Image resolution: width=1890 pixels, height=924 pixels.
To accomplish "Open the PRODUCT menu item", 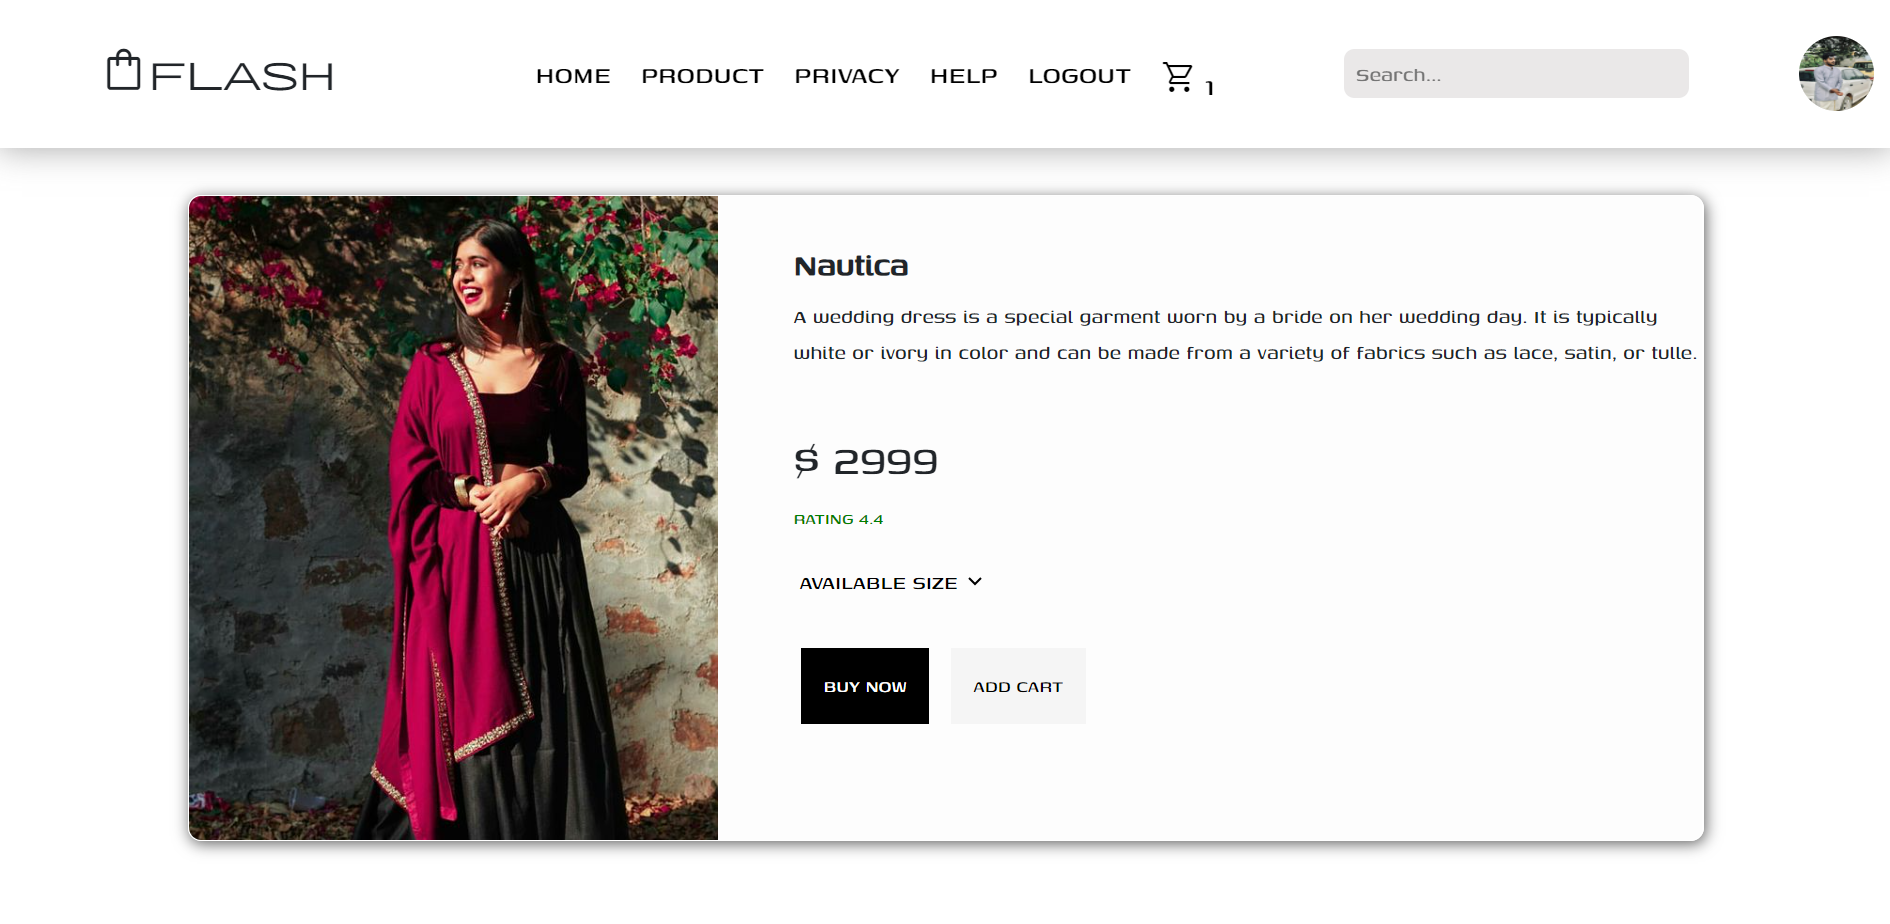I will point(702,76).
